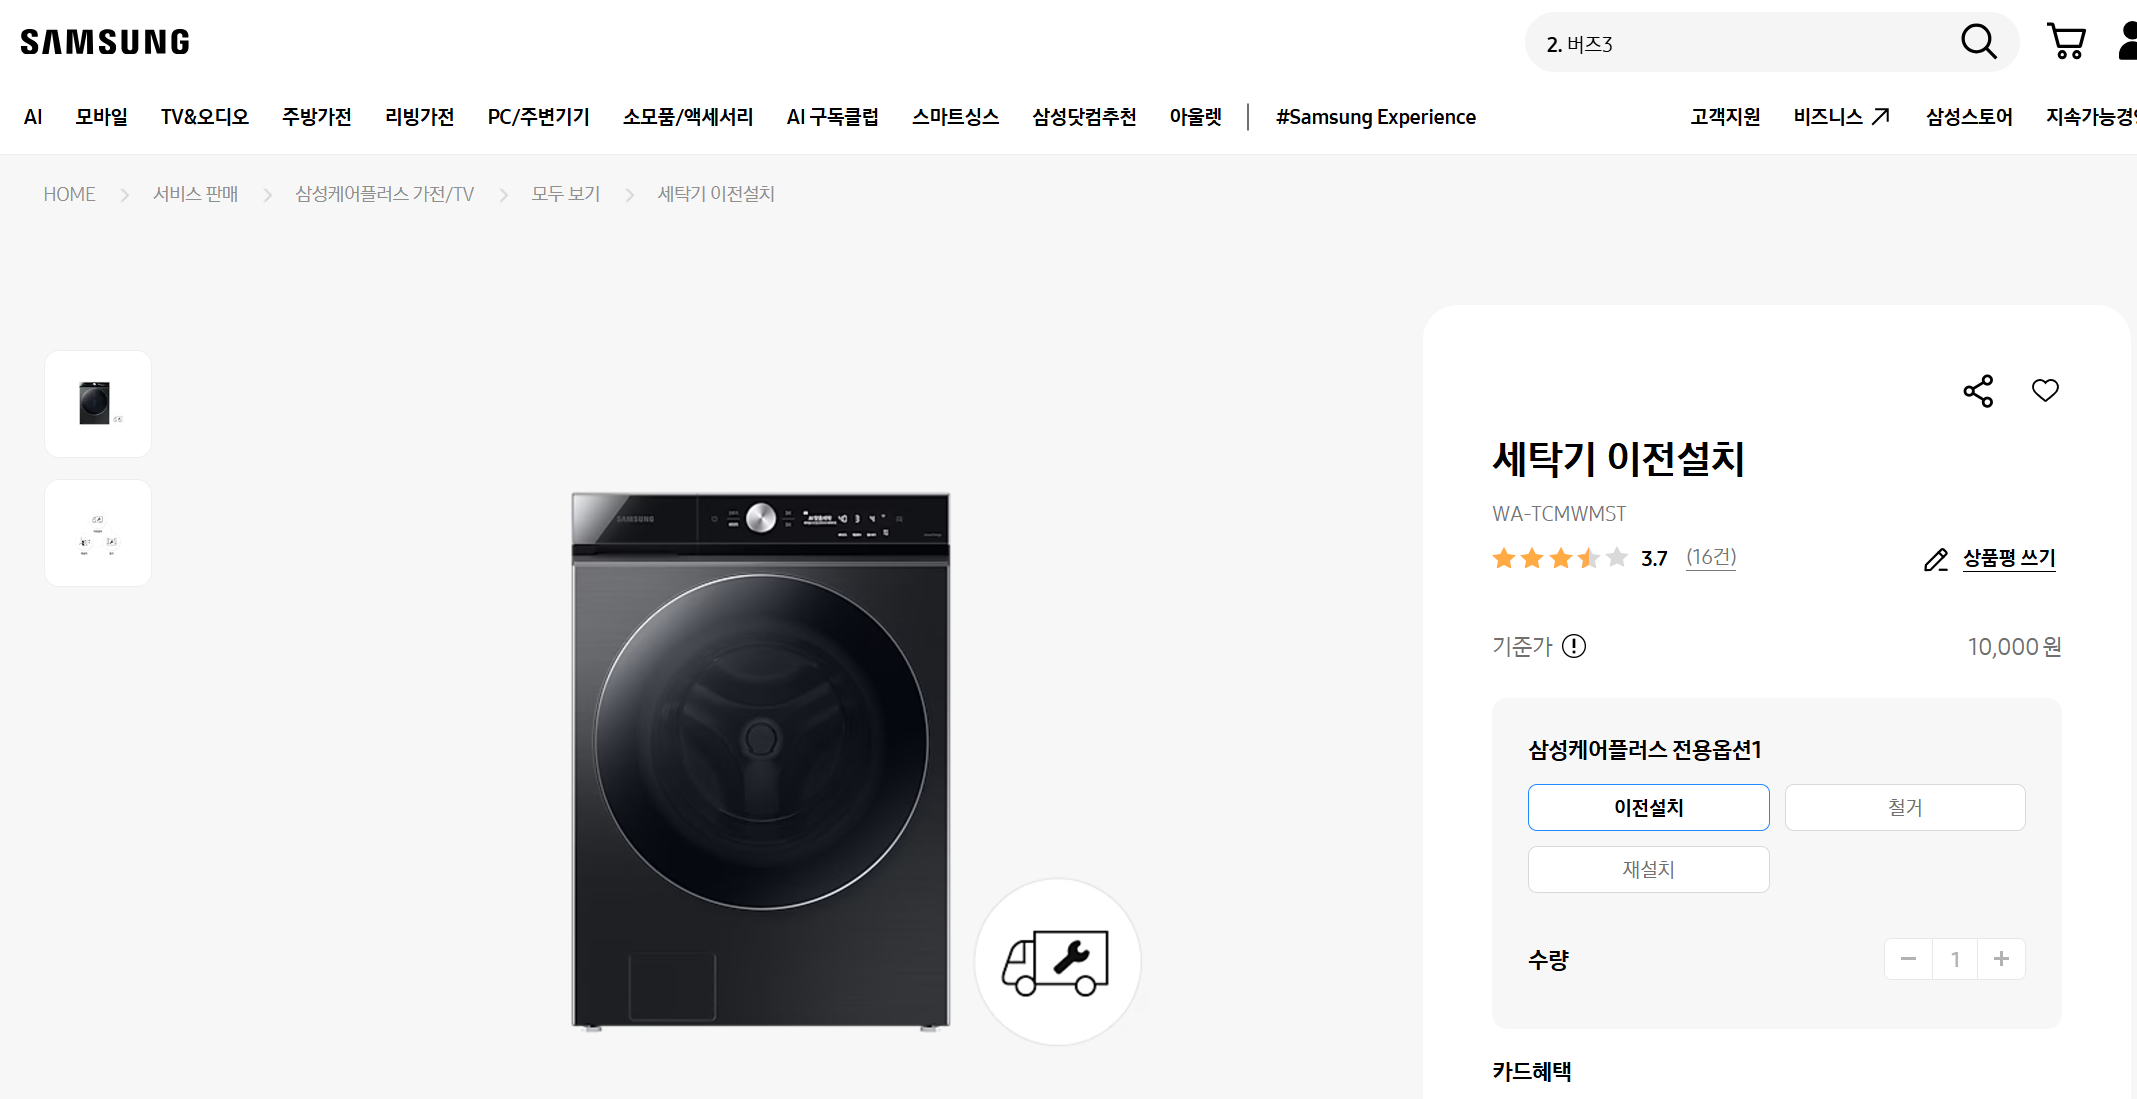Image resolution: width=2137 pixels, height=1099 pixels.
Task: Click the 기준가 info icon
Action: pyautogui.click(x=1574, y=647)
